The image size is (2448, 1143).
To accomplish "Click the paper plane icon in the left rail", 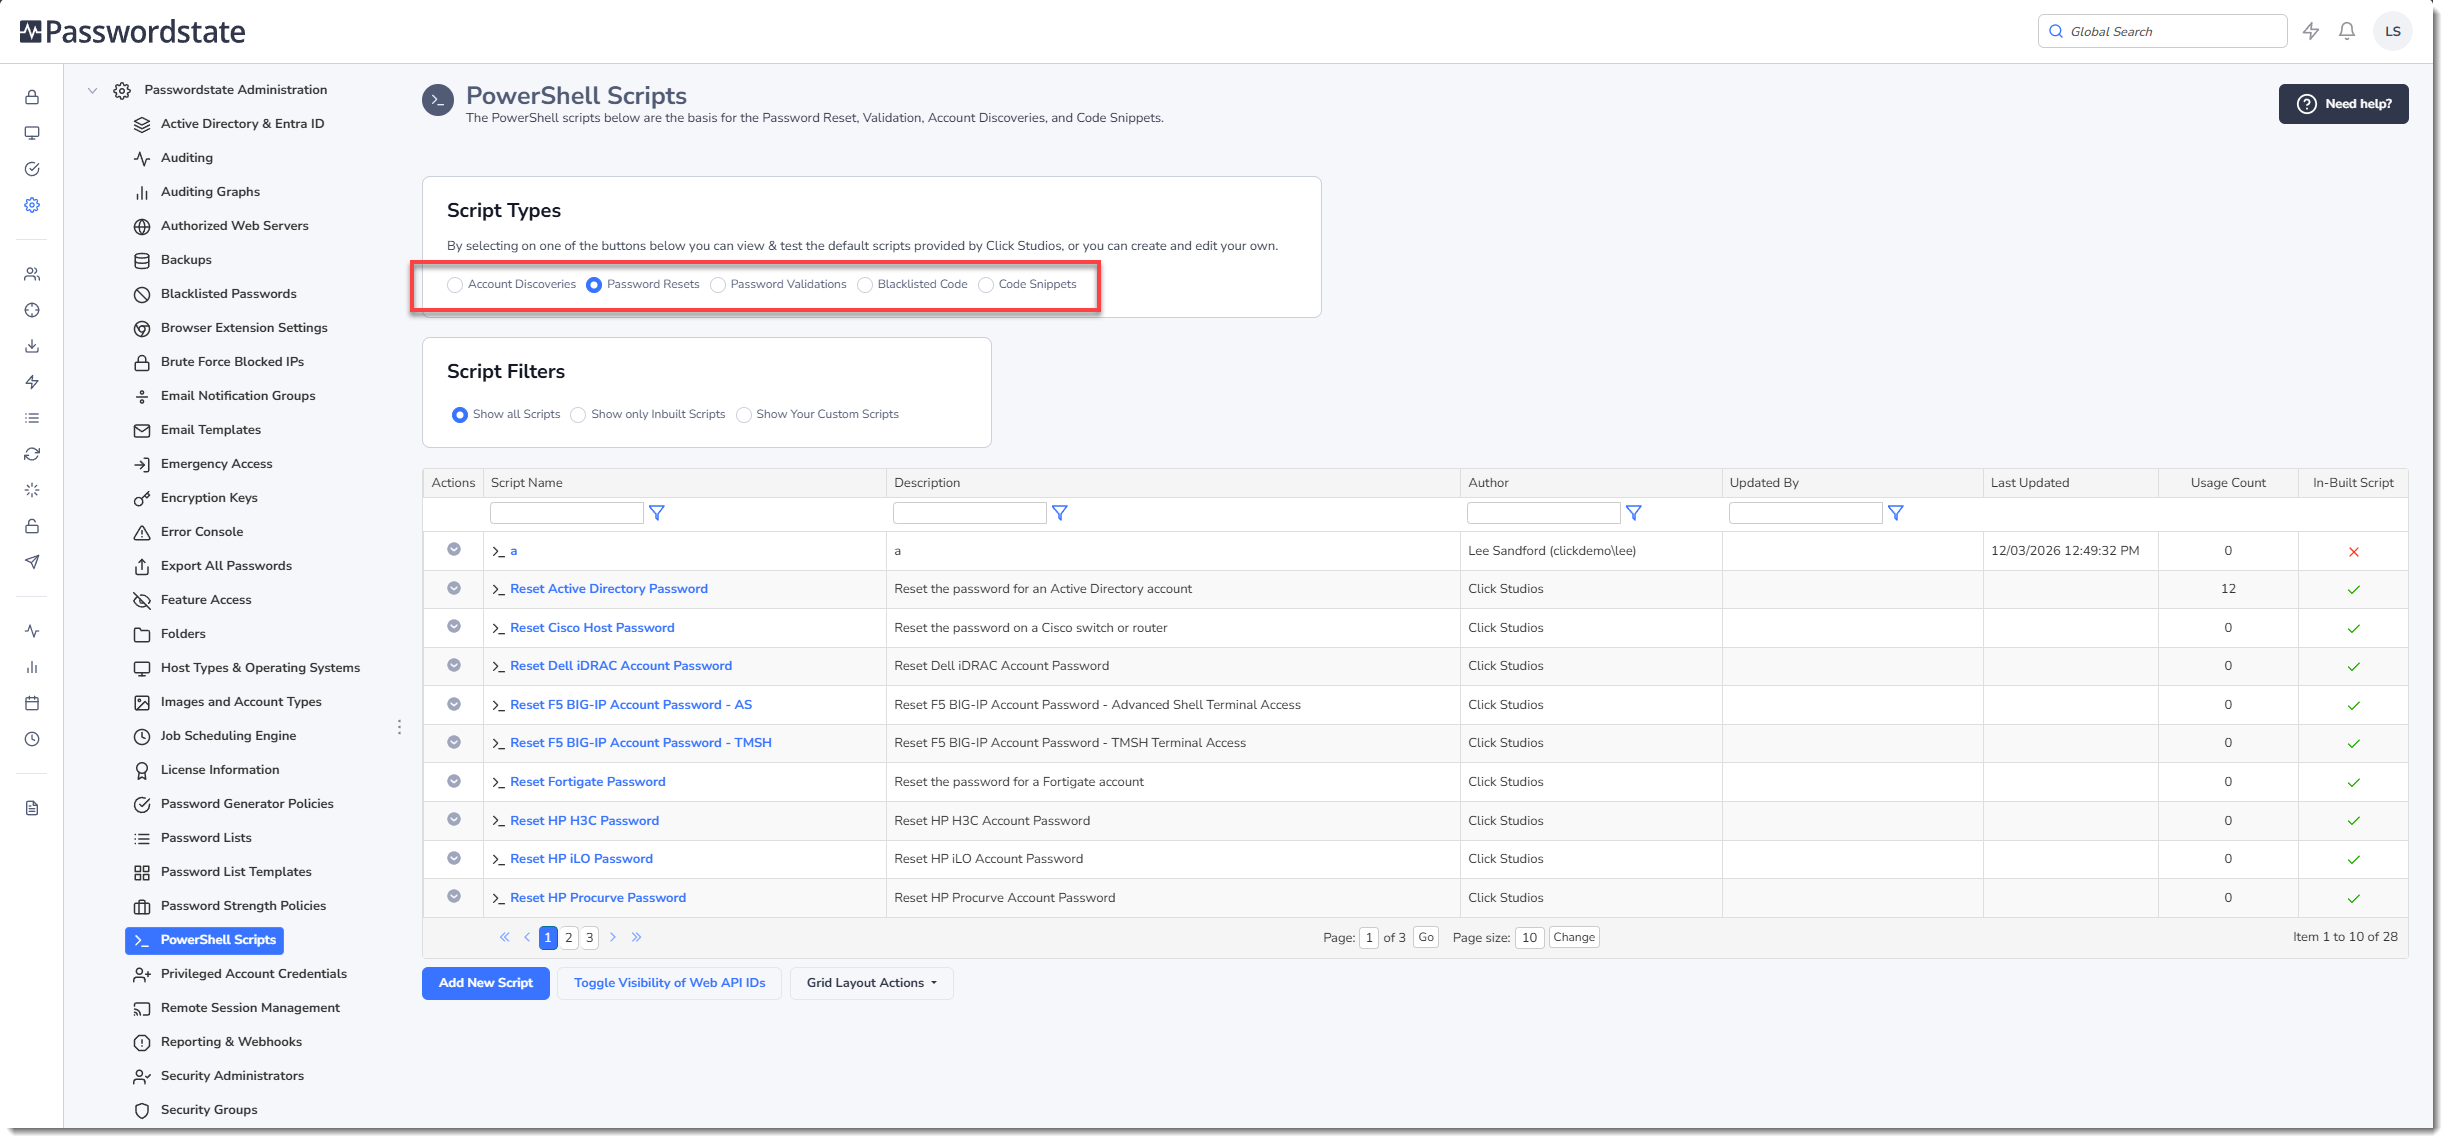I will (32, 562).
